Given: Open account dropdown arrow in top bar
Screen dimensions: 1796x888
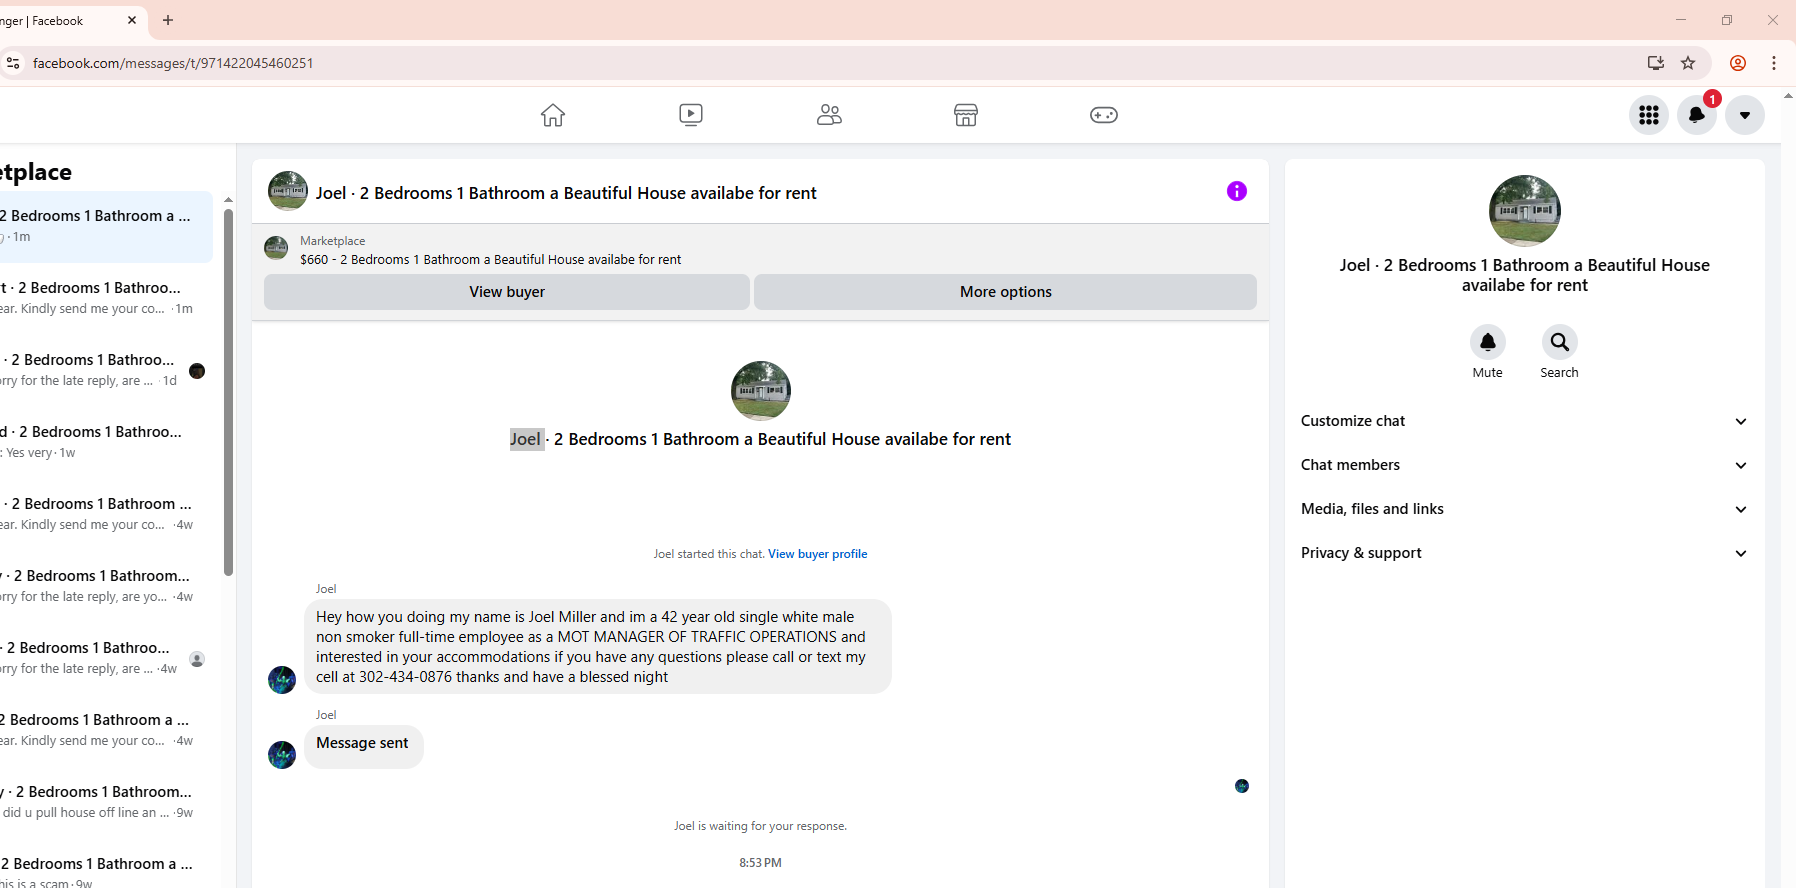Looking at the screenshot, I should click(x=1745, y=115).
